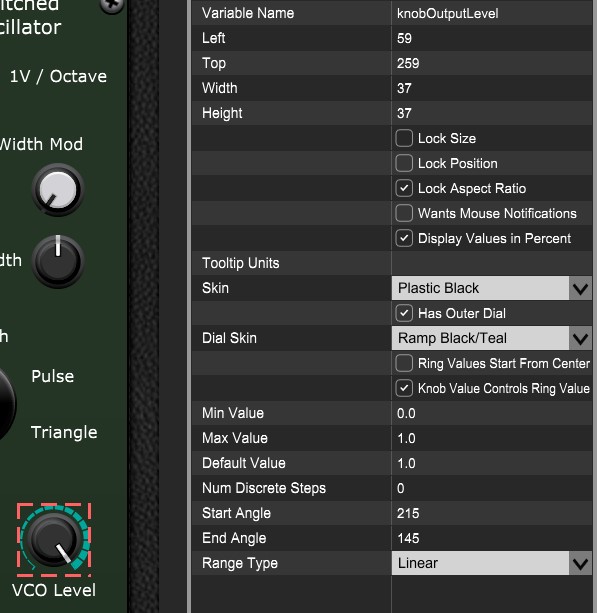Click the Default Value field

pos(491,463)
